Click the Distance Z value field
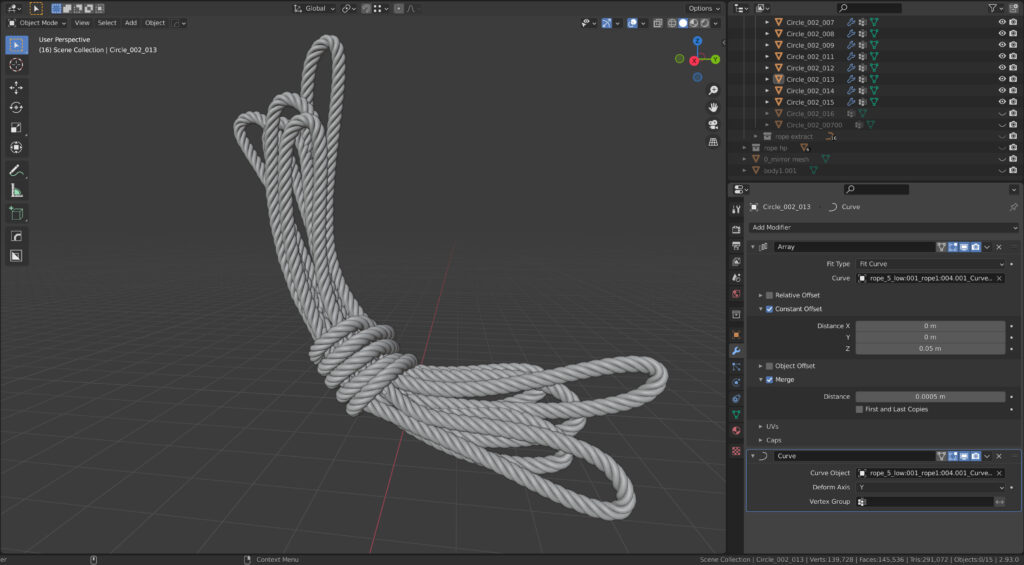Screen dimensions: 1024x565 (930, 348)
